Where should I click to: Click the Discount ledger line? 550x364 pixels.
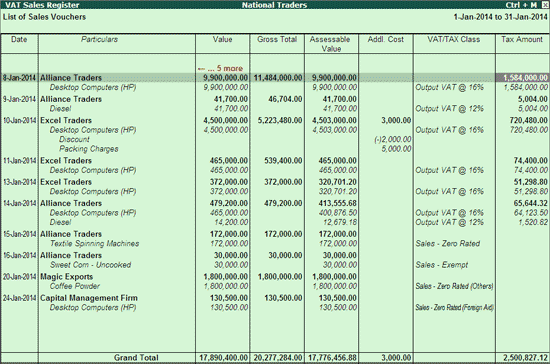(x=74, y=139)
